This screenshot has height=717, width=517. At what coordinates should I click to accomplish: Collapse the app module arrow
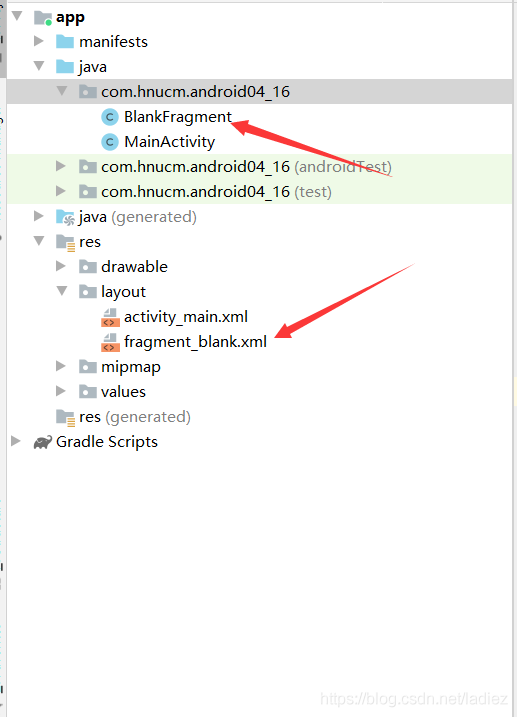[x=17, y=16]
